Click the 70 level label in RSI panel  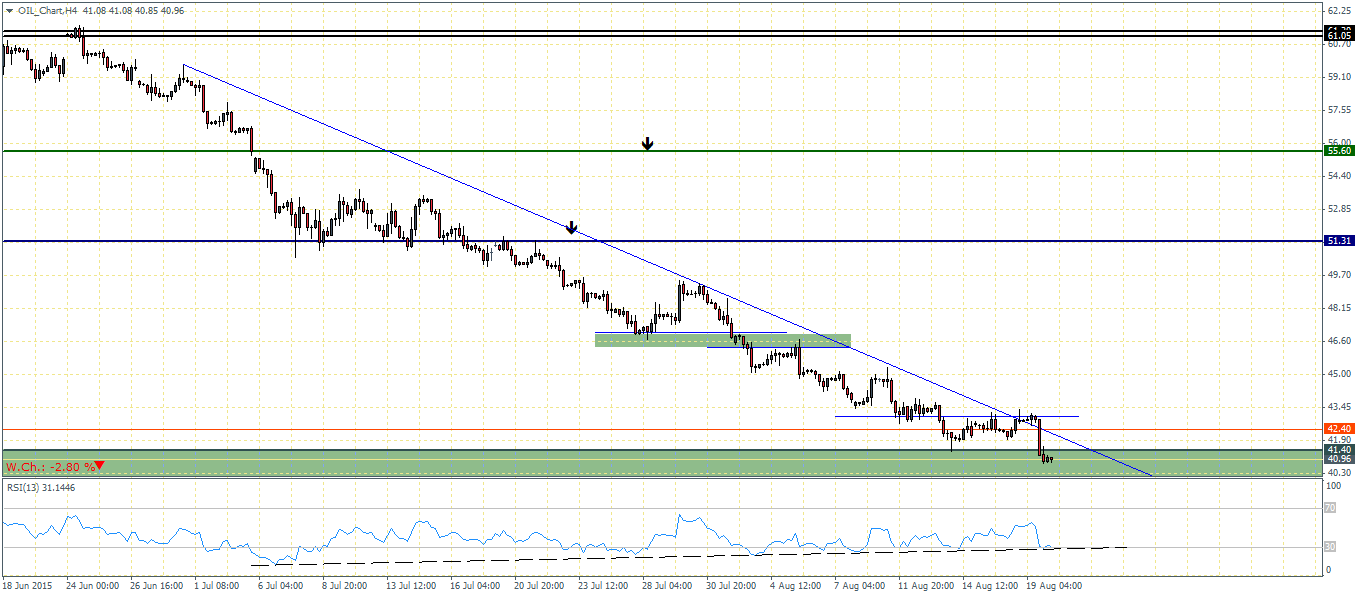[x=1329, y=508]
